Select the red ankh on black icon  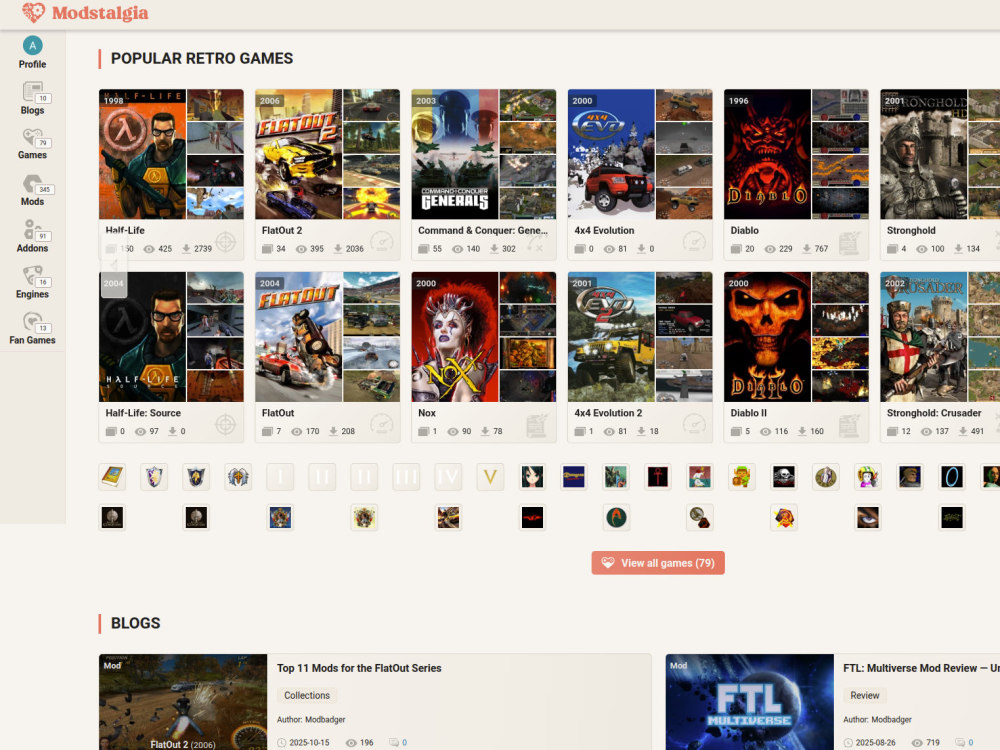coord(658,476)
